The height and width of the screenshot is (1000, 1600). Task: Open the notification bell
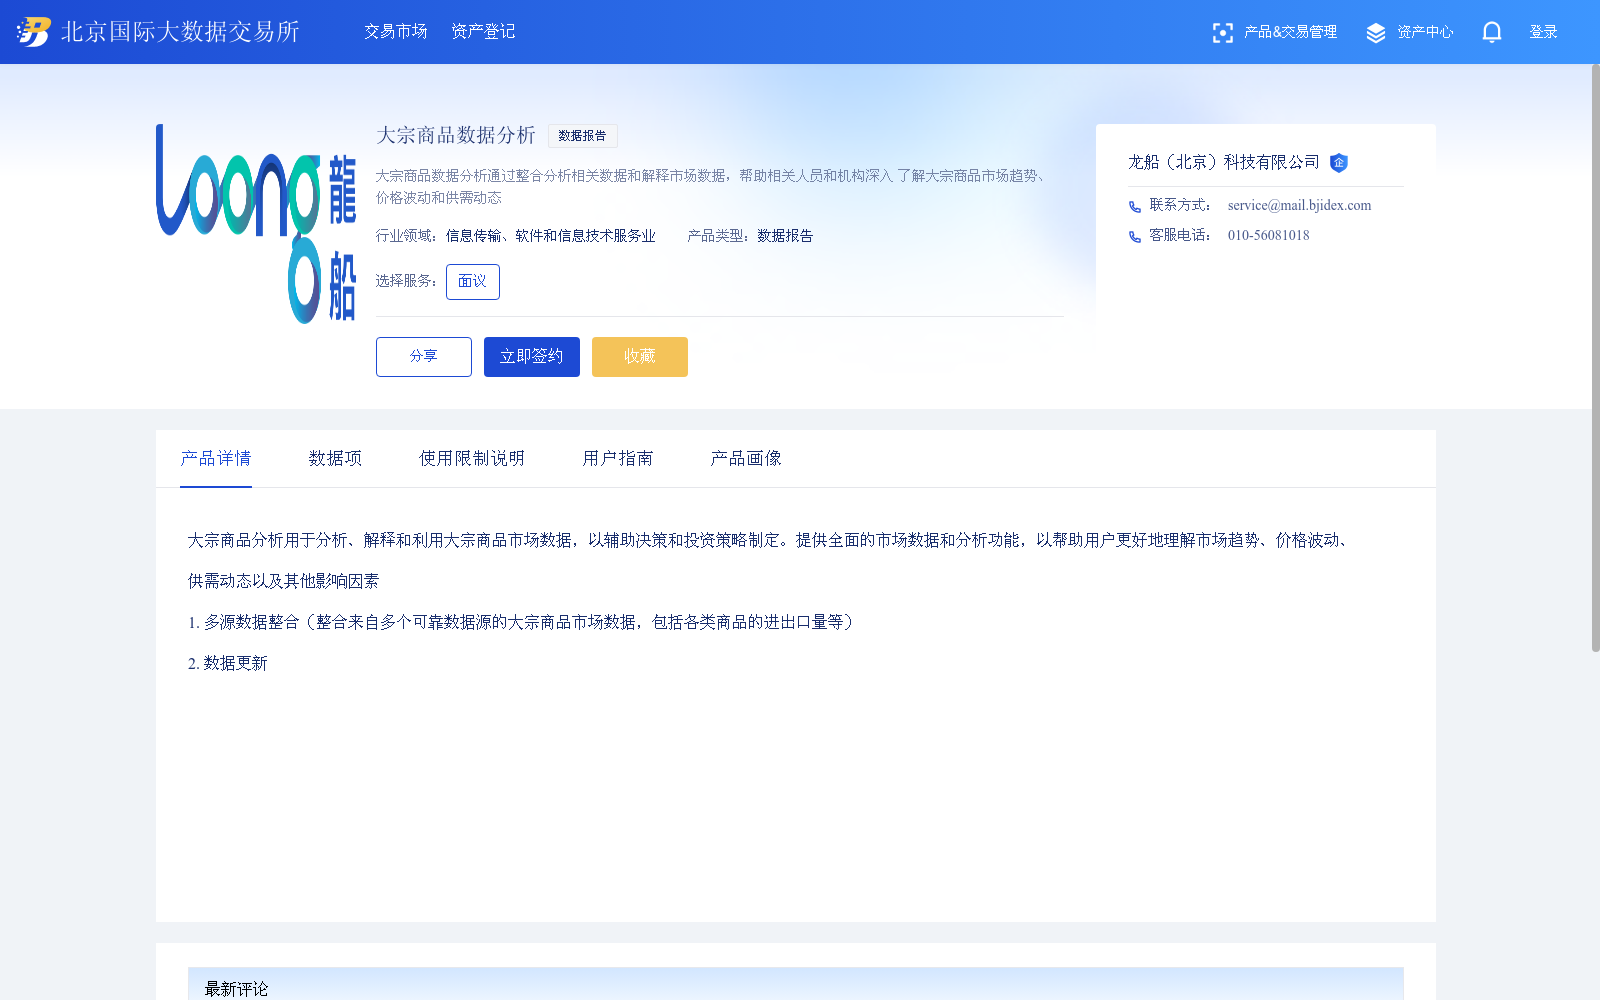[1492, 33]
